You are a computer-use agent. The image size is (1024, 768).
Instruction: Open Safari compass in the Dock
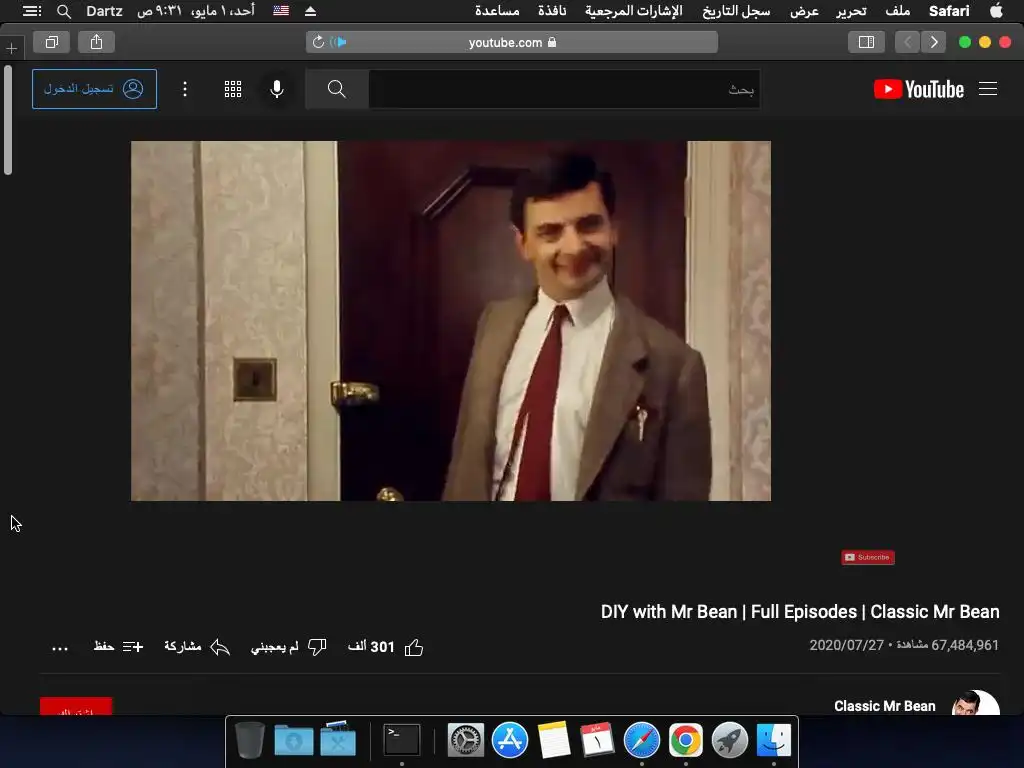641,740
